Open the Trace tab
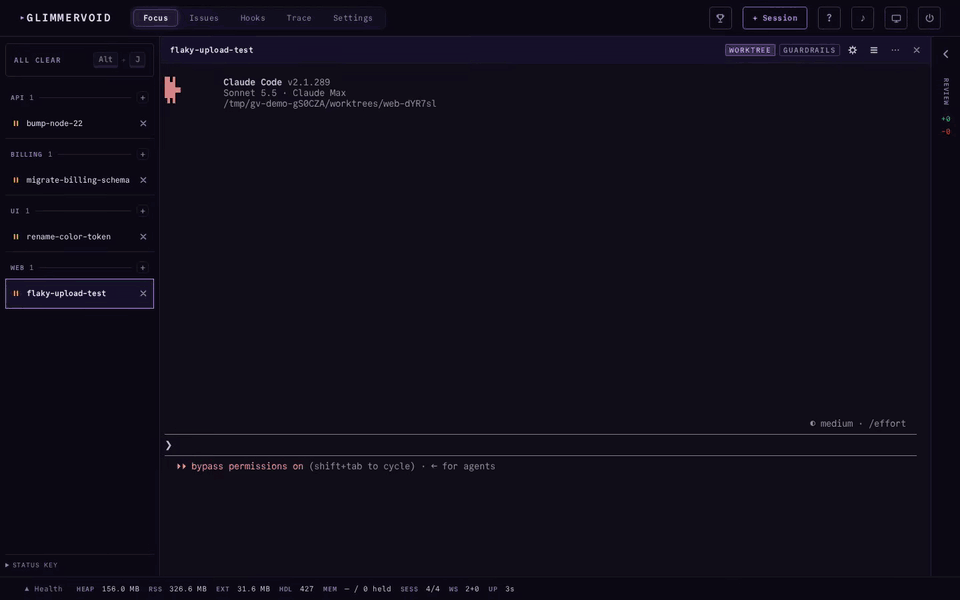This screenshot has height=600, width=960. 299,18
